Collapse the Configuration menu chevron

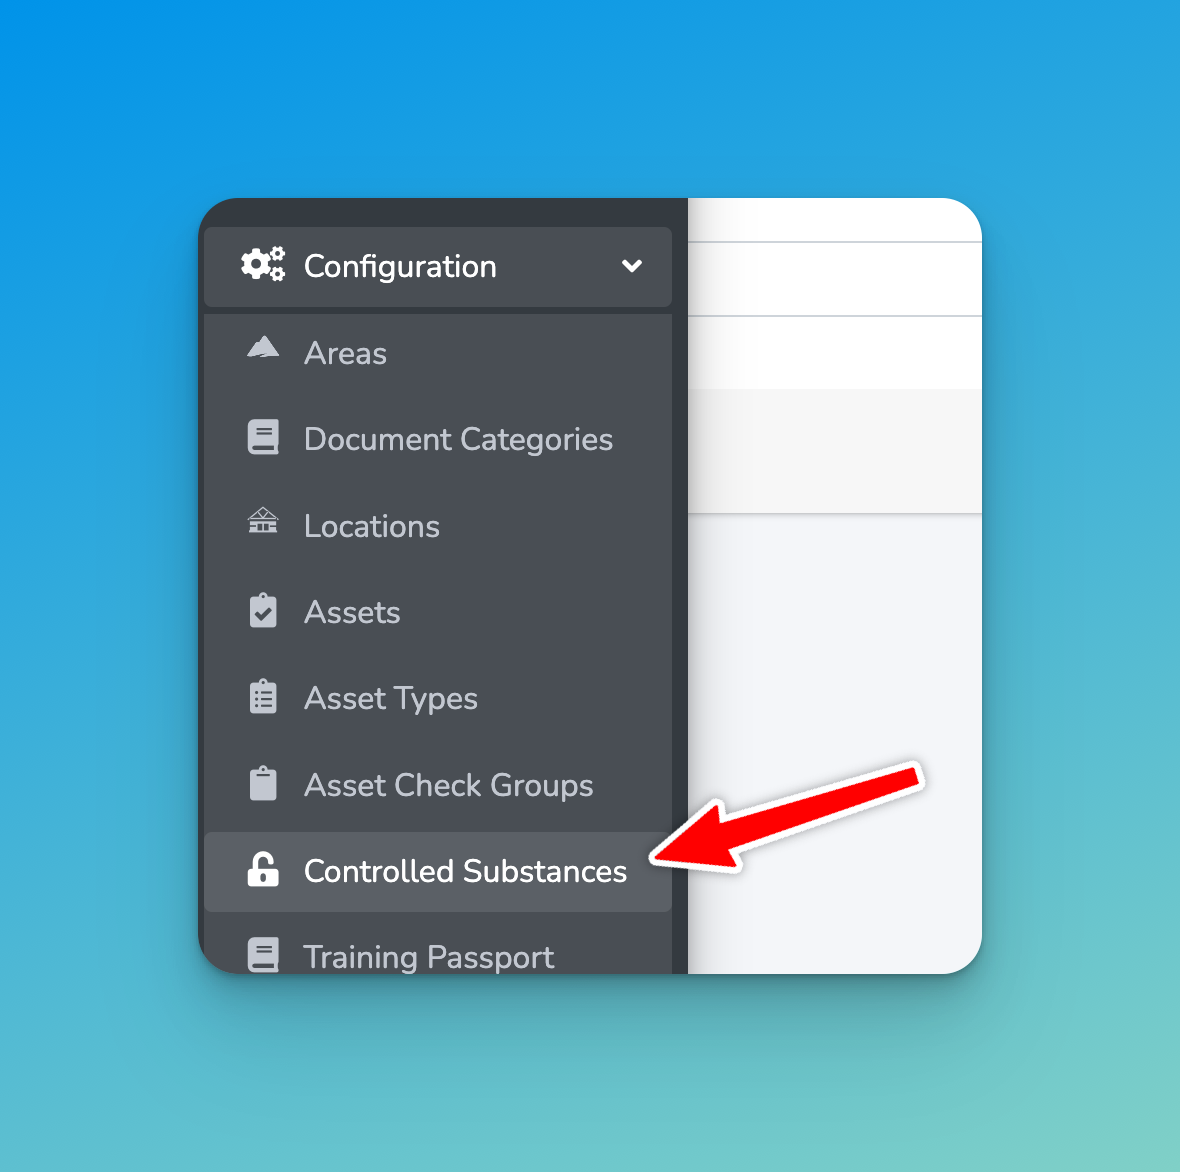click(x=631, y=266)
